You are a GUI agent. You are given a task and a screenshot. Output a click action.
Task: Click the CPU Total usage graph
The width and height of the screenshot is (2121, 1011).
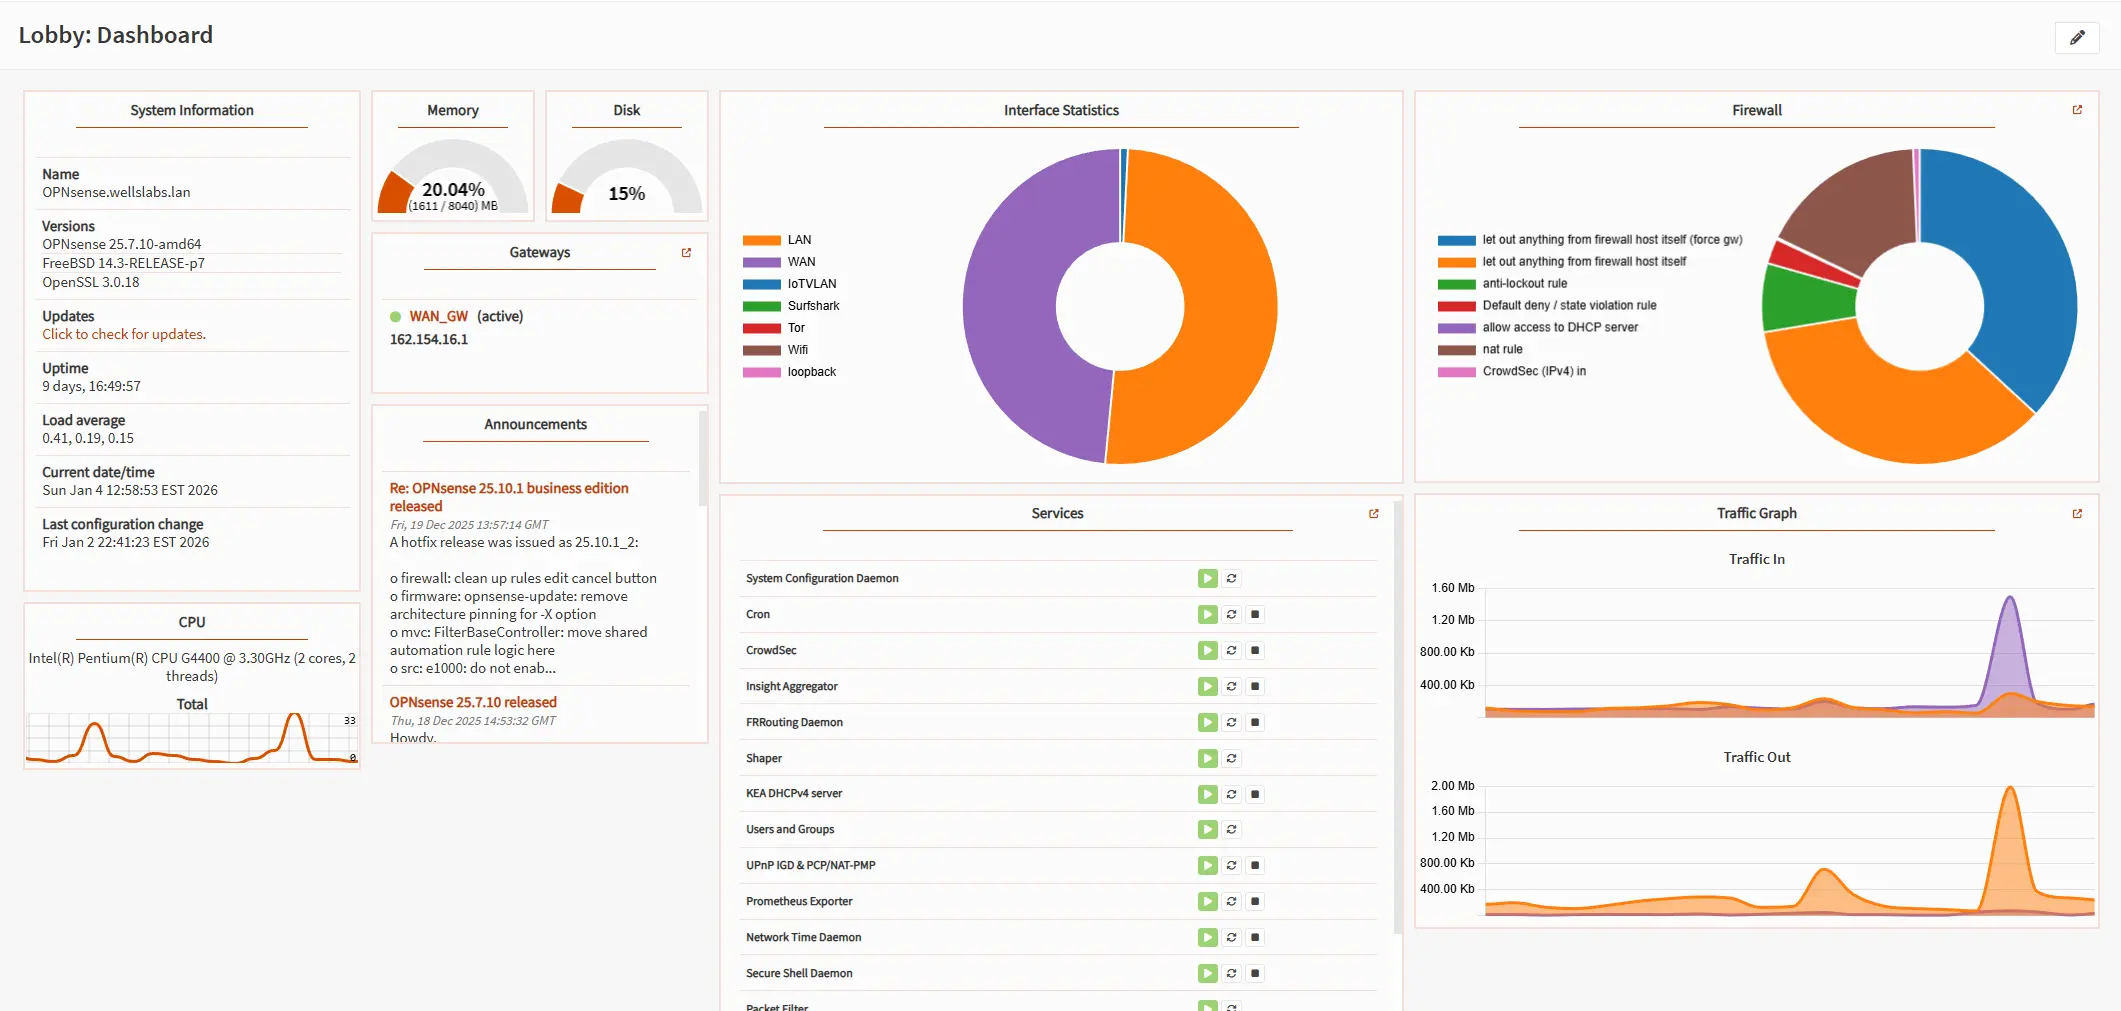[192, 738]
